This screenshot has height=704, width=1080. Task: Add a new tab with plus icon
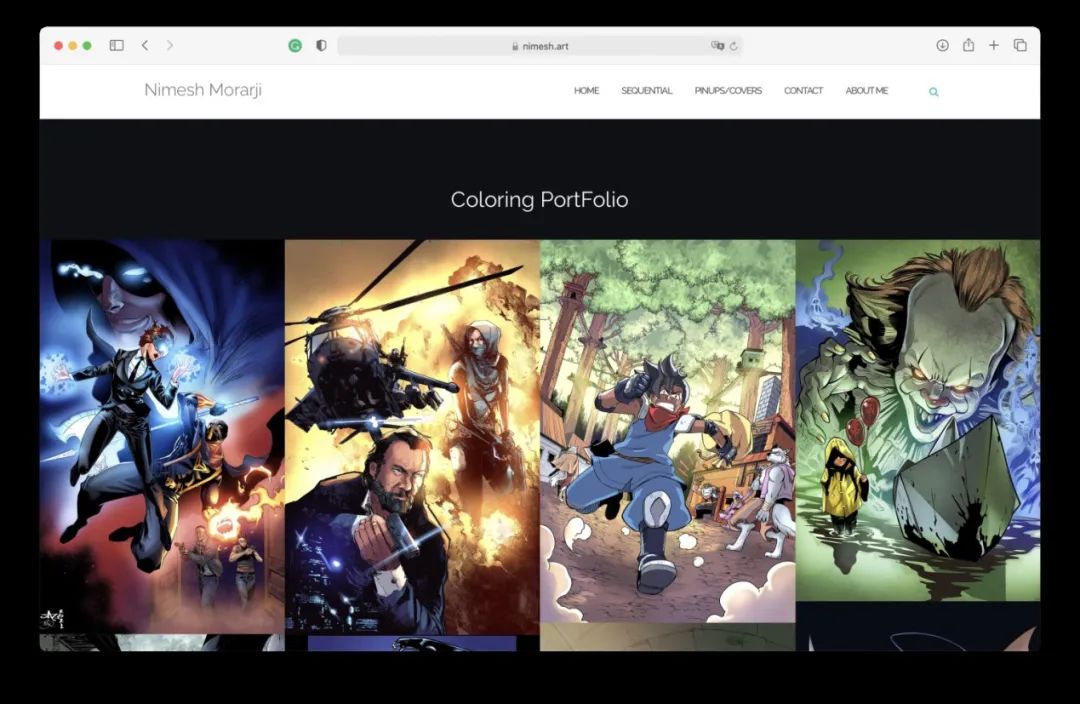994,45
